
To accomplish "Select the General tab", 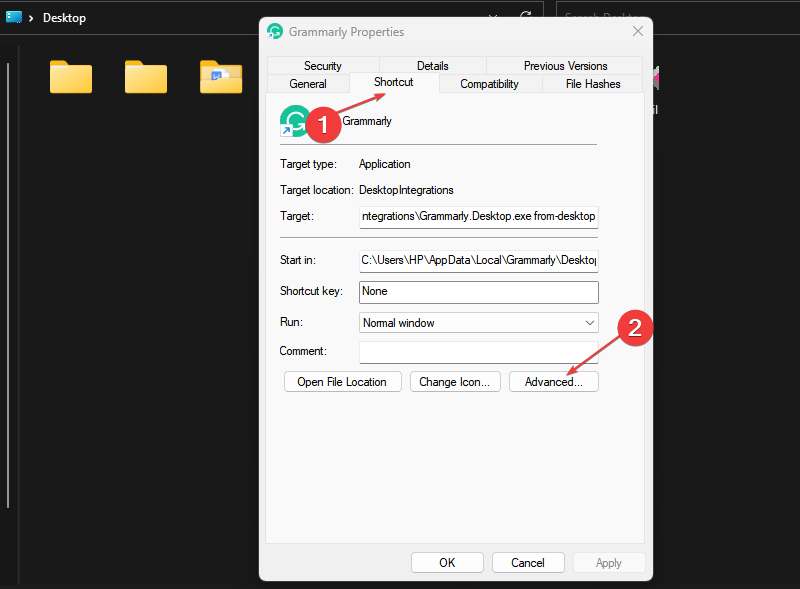I will coord(308,84).
